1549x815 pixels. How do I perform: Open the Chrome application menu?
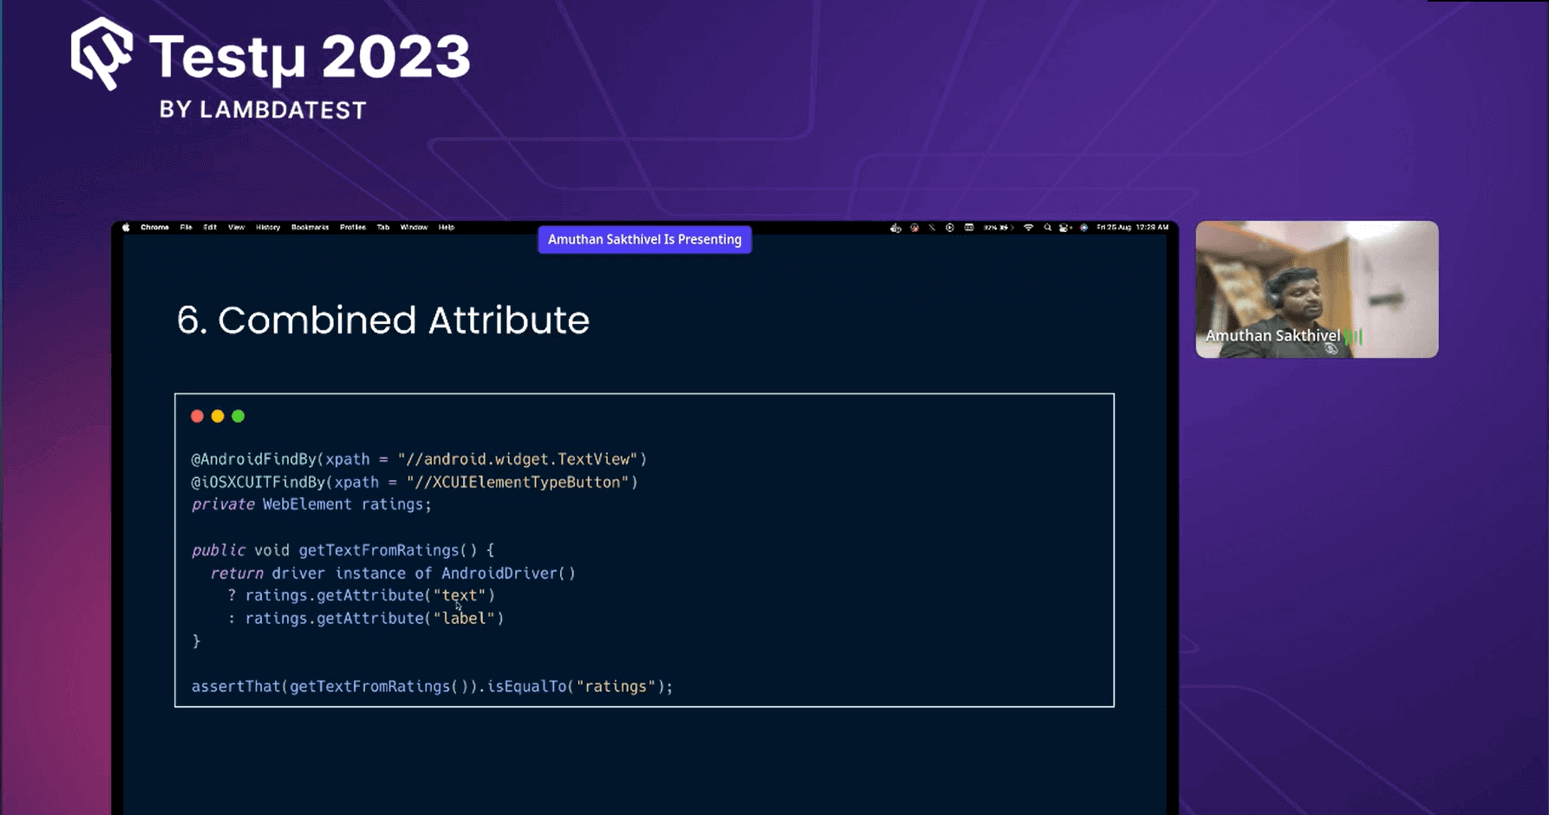155,228
